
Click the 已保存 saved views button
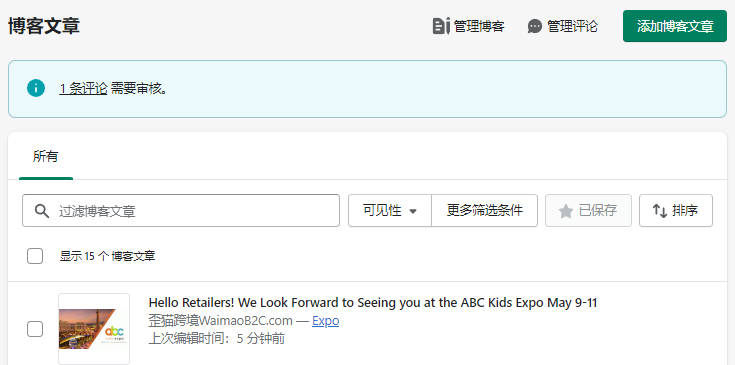pos(588,211)
